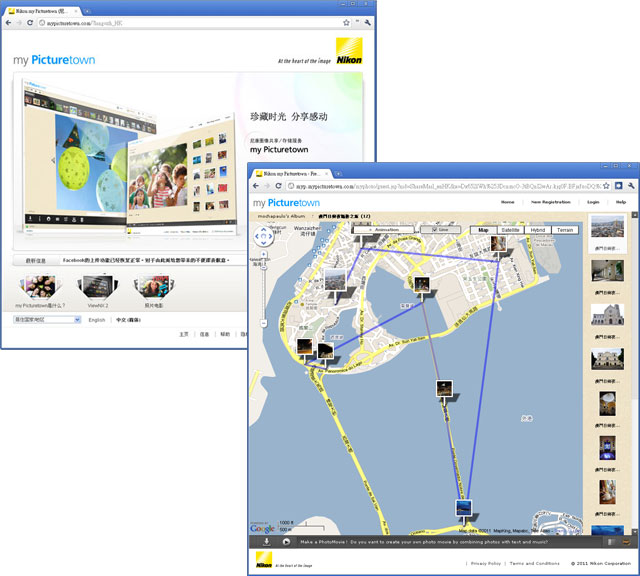The width and height of the screenshot is (640, 576).
Task: Click the map pan control circle
Action: 264,236
